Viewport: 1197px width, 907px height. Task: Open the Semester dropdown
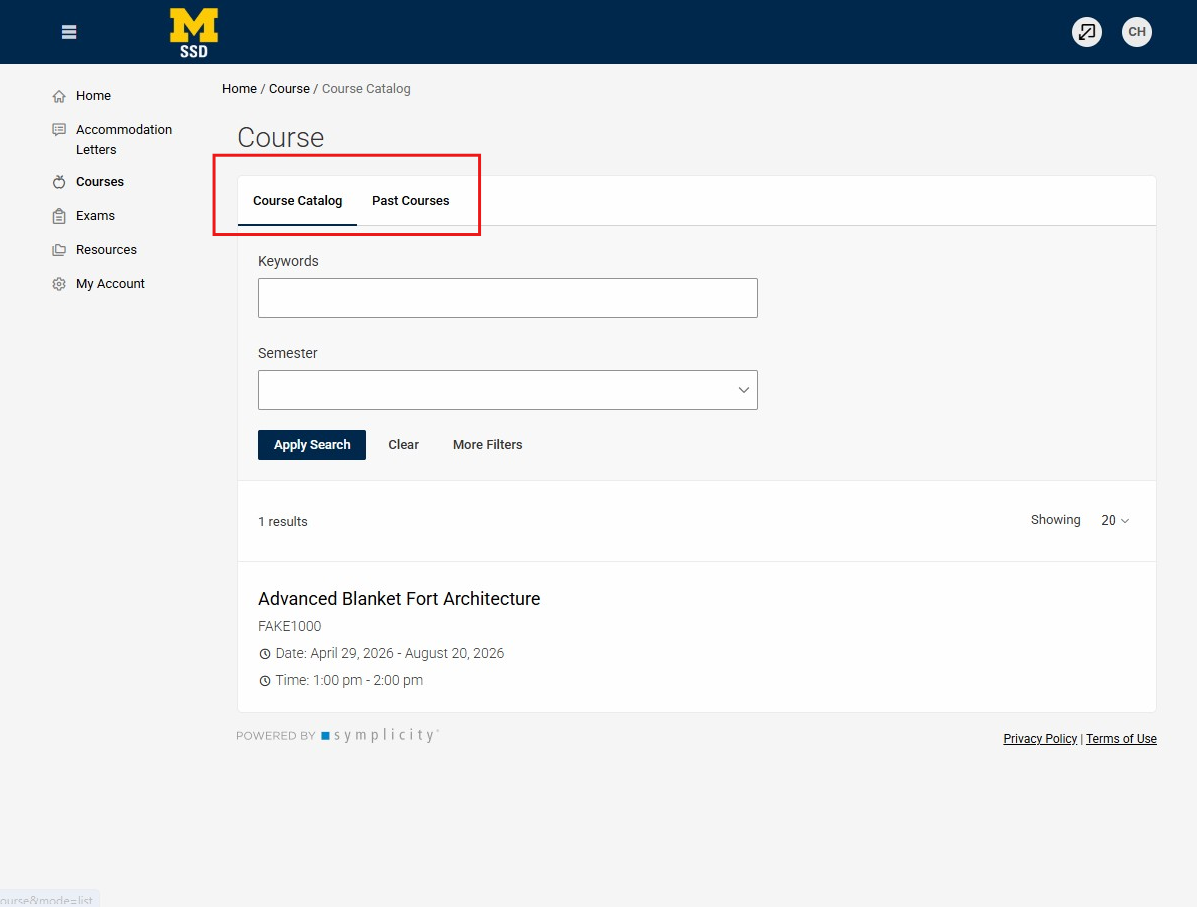tap(508, 390)
